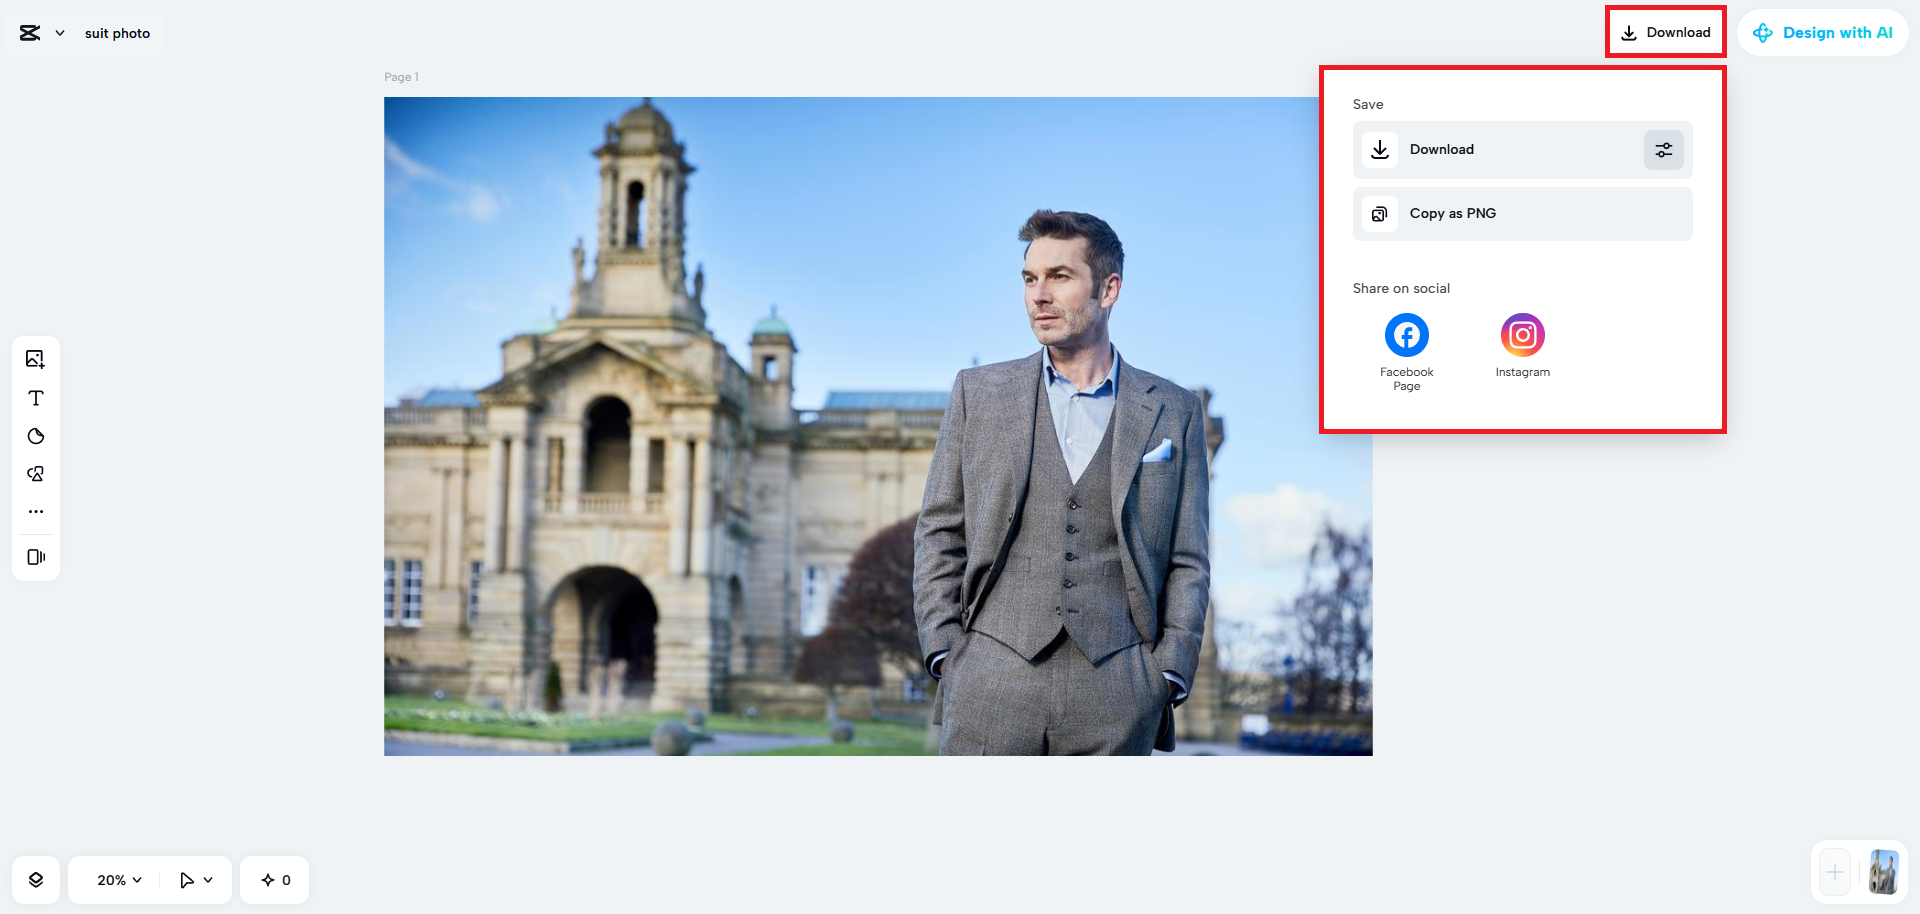1920x914 pixels.
Task: Open Design with AI
Action: [x=1823, y=31]
